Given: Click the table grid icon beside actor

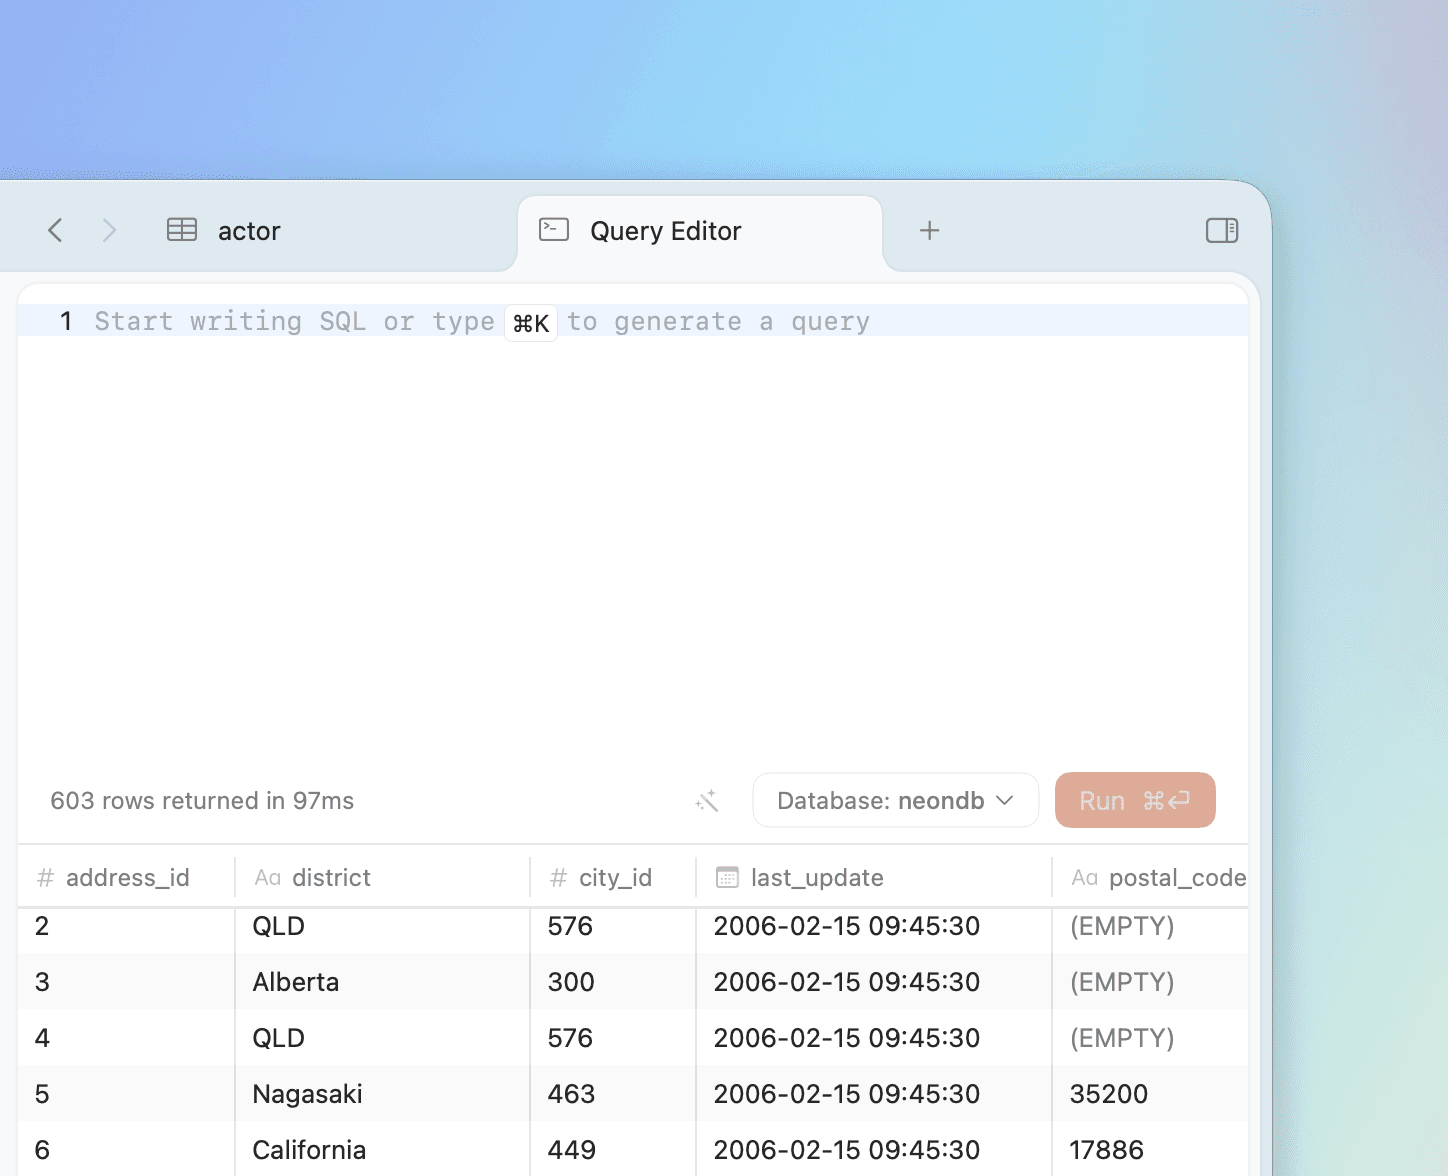Looking at the screenshot, I should pyautogui.click(x=181, y=229).
